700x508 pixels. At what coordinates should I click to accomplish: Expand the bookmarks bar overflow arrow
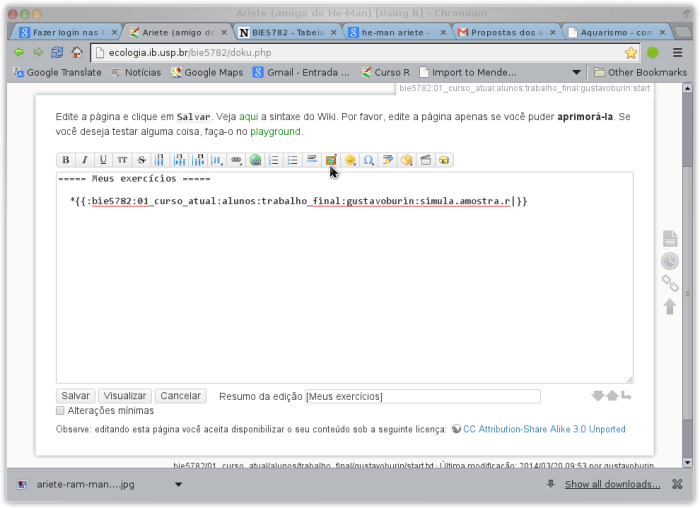pyautogui.click(x=576, y=72)
